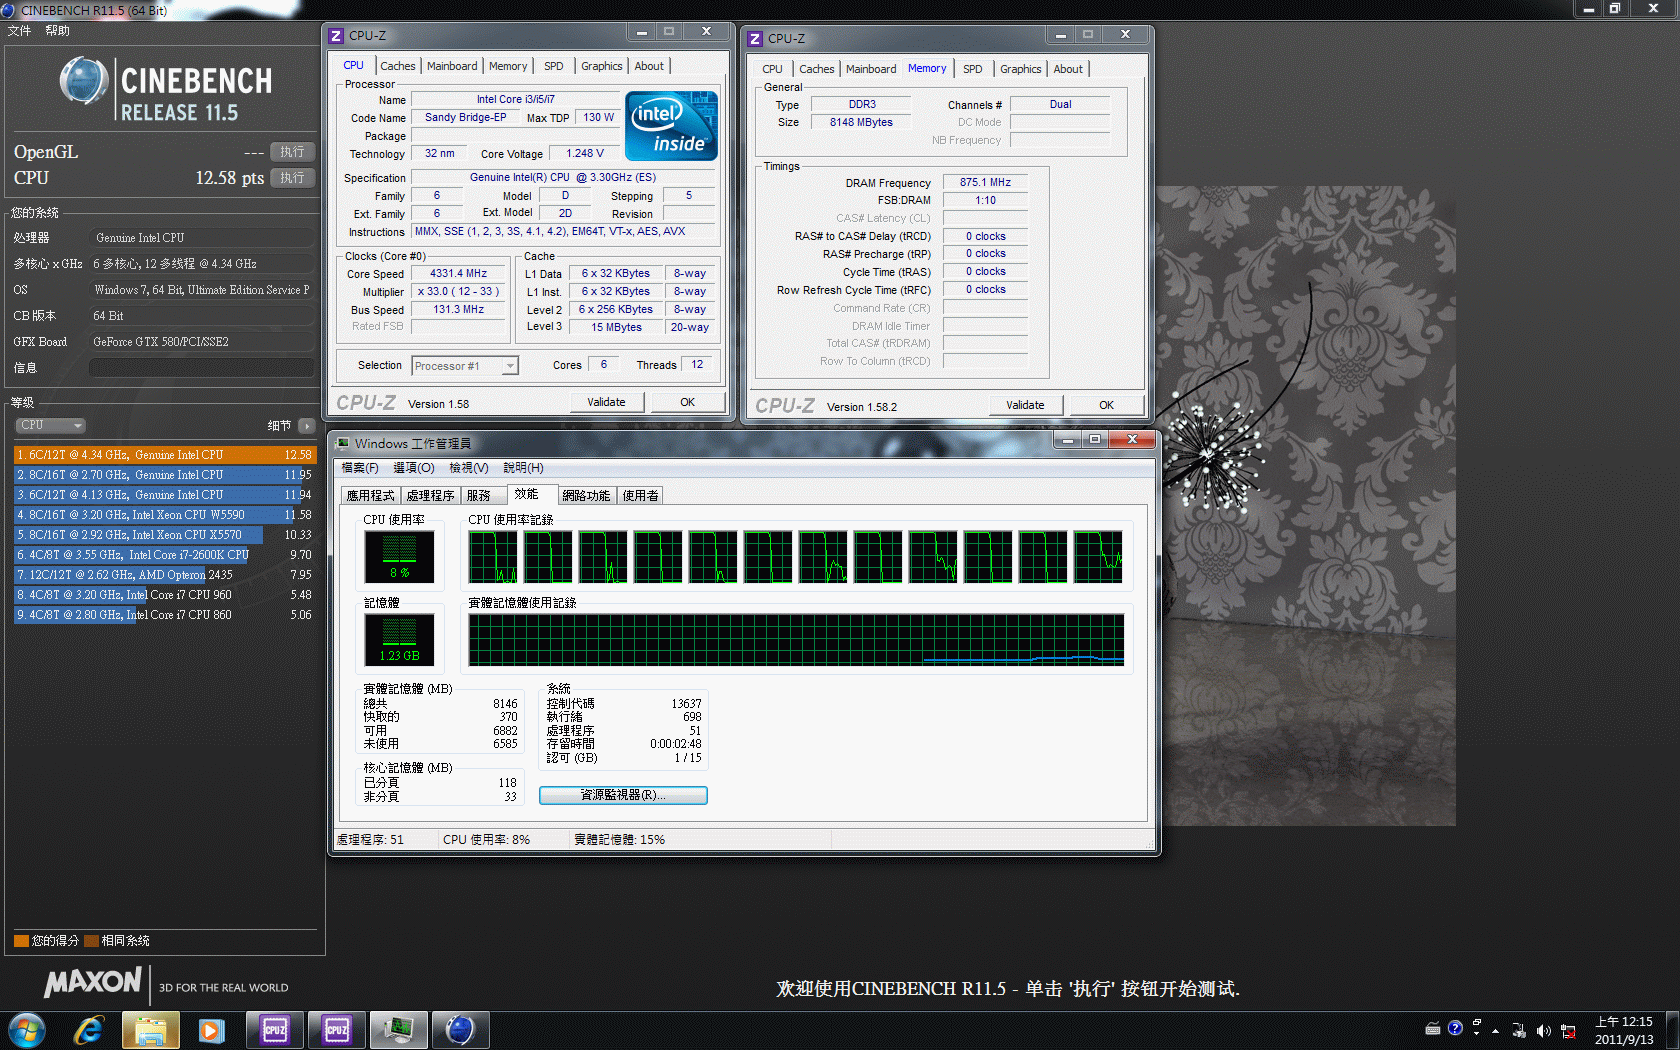The width and height of the screenshot is (1680, 1050).
Task: Switch to second CPU-Z taskbar button
Action: coord(337,1030)
